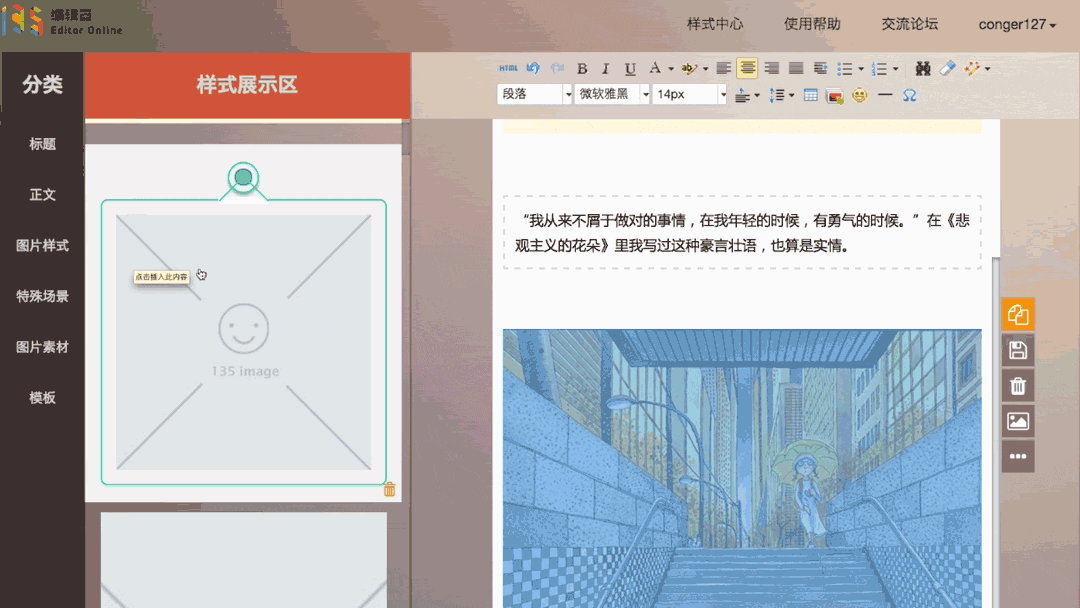Insert an image using the picture icon

pyautogui.click(x=833, y=95)
